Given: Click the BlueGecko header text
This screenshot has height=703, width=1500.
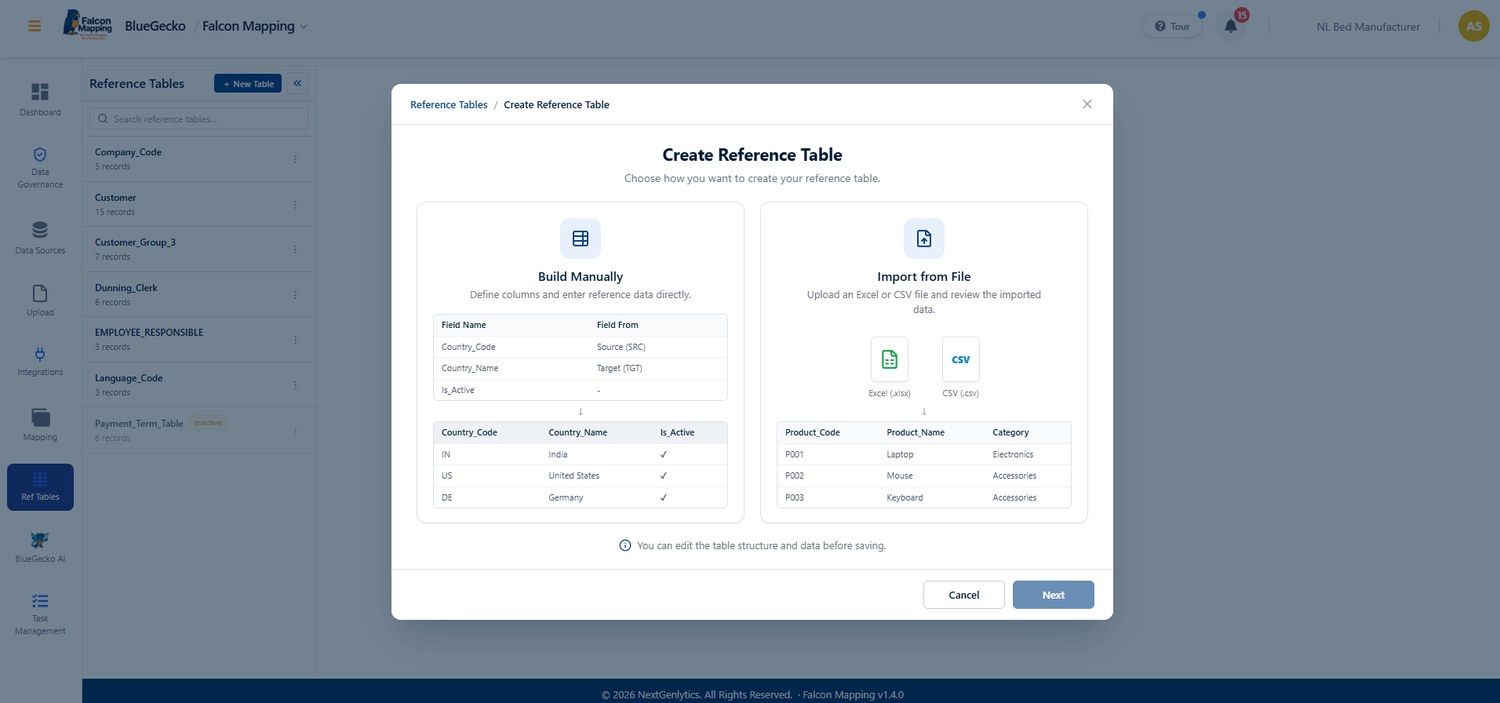Looking at the screenshot, I should 155,26.
